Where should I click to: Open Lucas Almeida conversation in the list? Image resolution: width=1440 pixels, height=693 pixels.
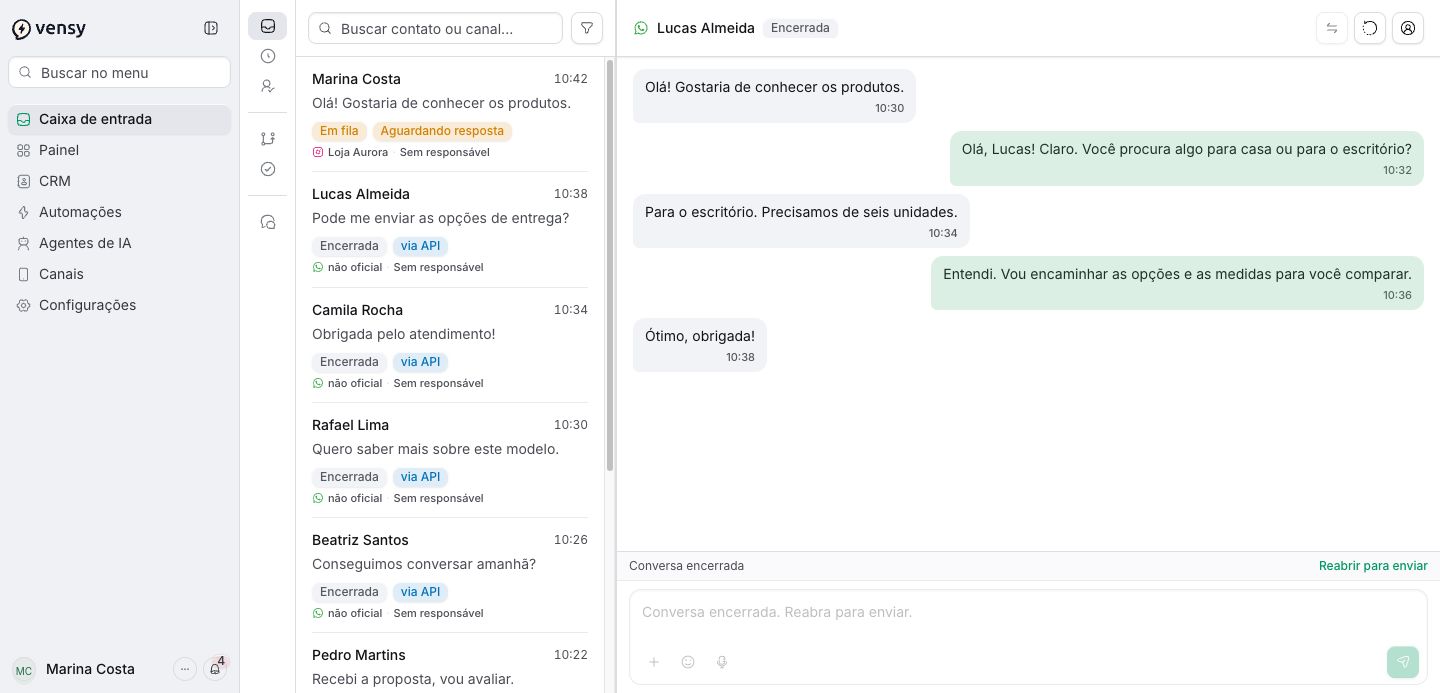(x=450, y=229)
